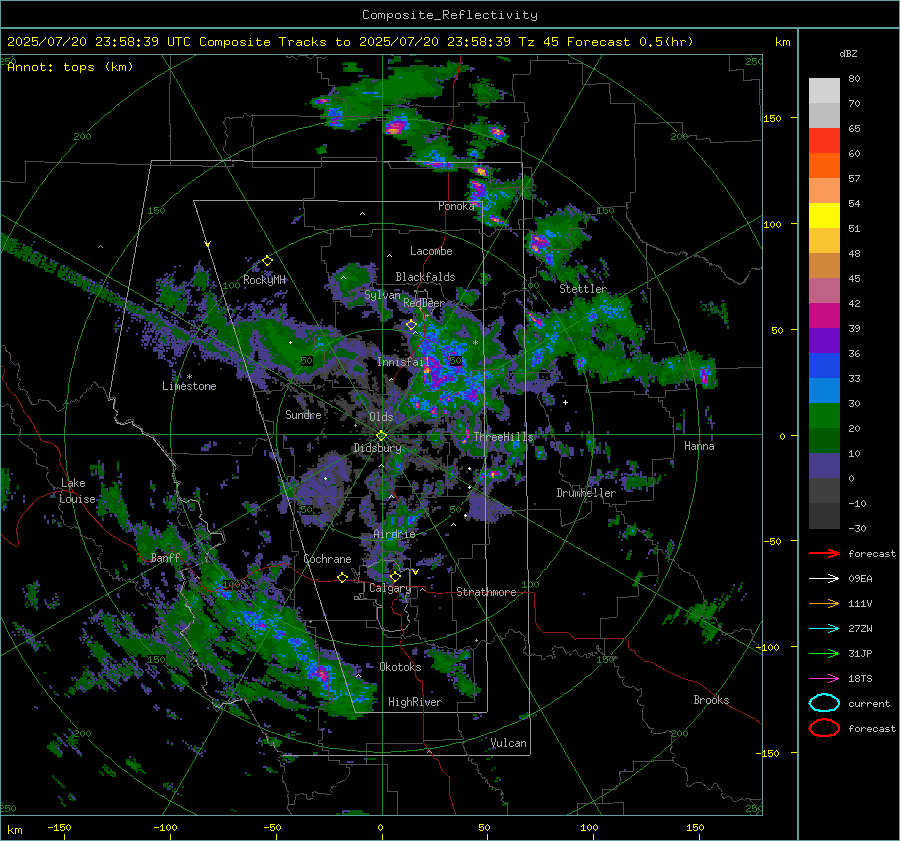The width and height of the screenshot is (900, 841).
Task: Click the 18TS legend label
Action: 860,679
